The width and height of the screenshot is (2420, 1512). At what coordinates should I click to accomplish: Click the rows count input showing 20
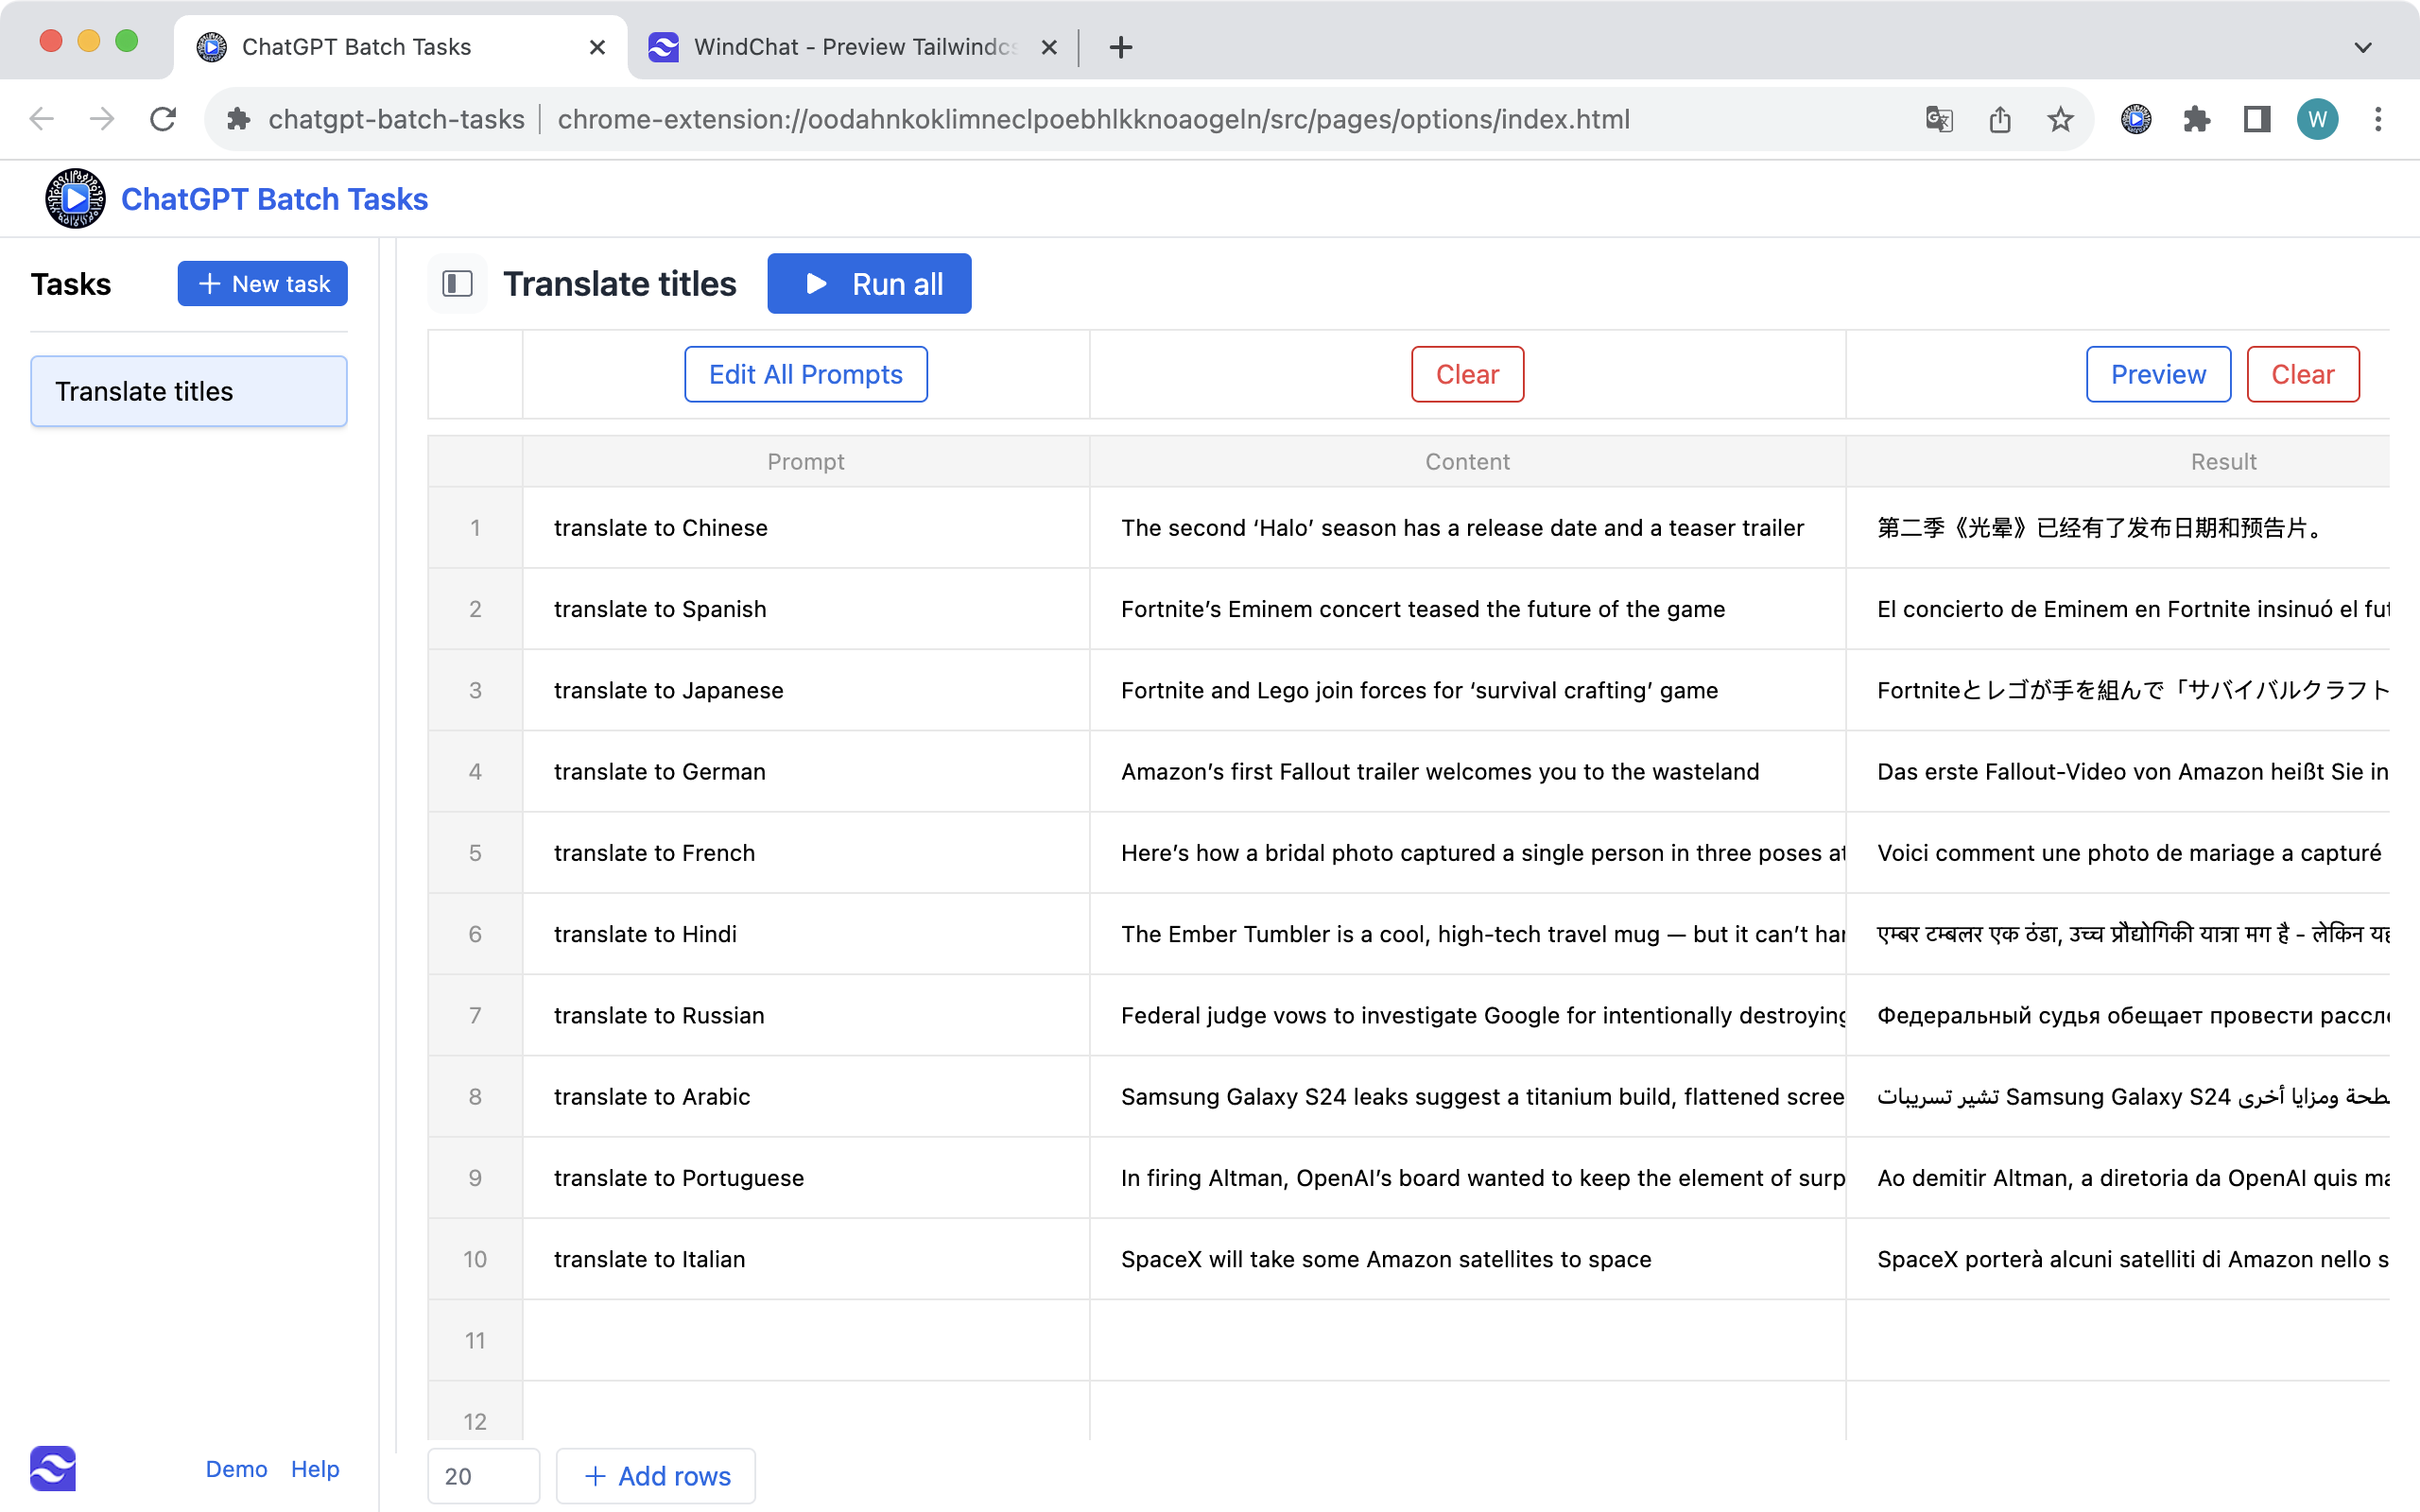click(x=483, y=1475)
